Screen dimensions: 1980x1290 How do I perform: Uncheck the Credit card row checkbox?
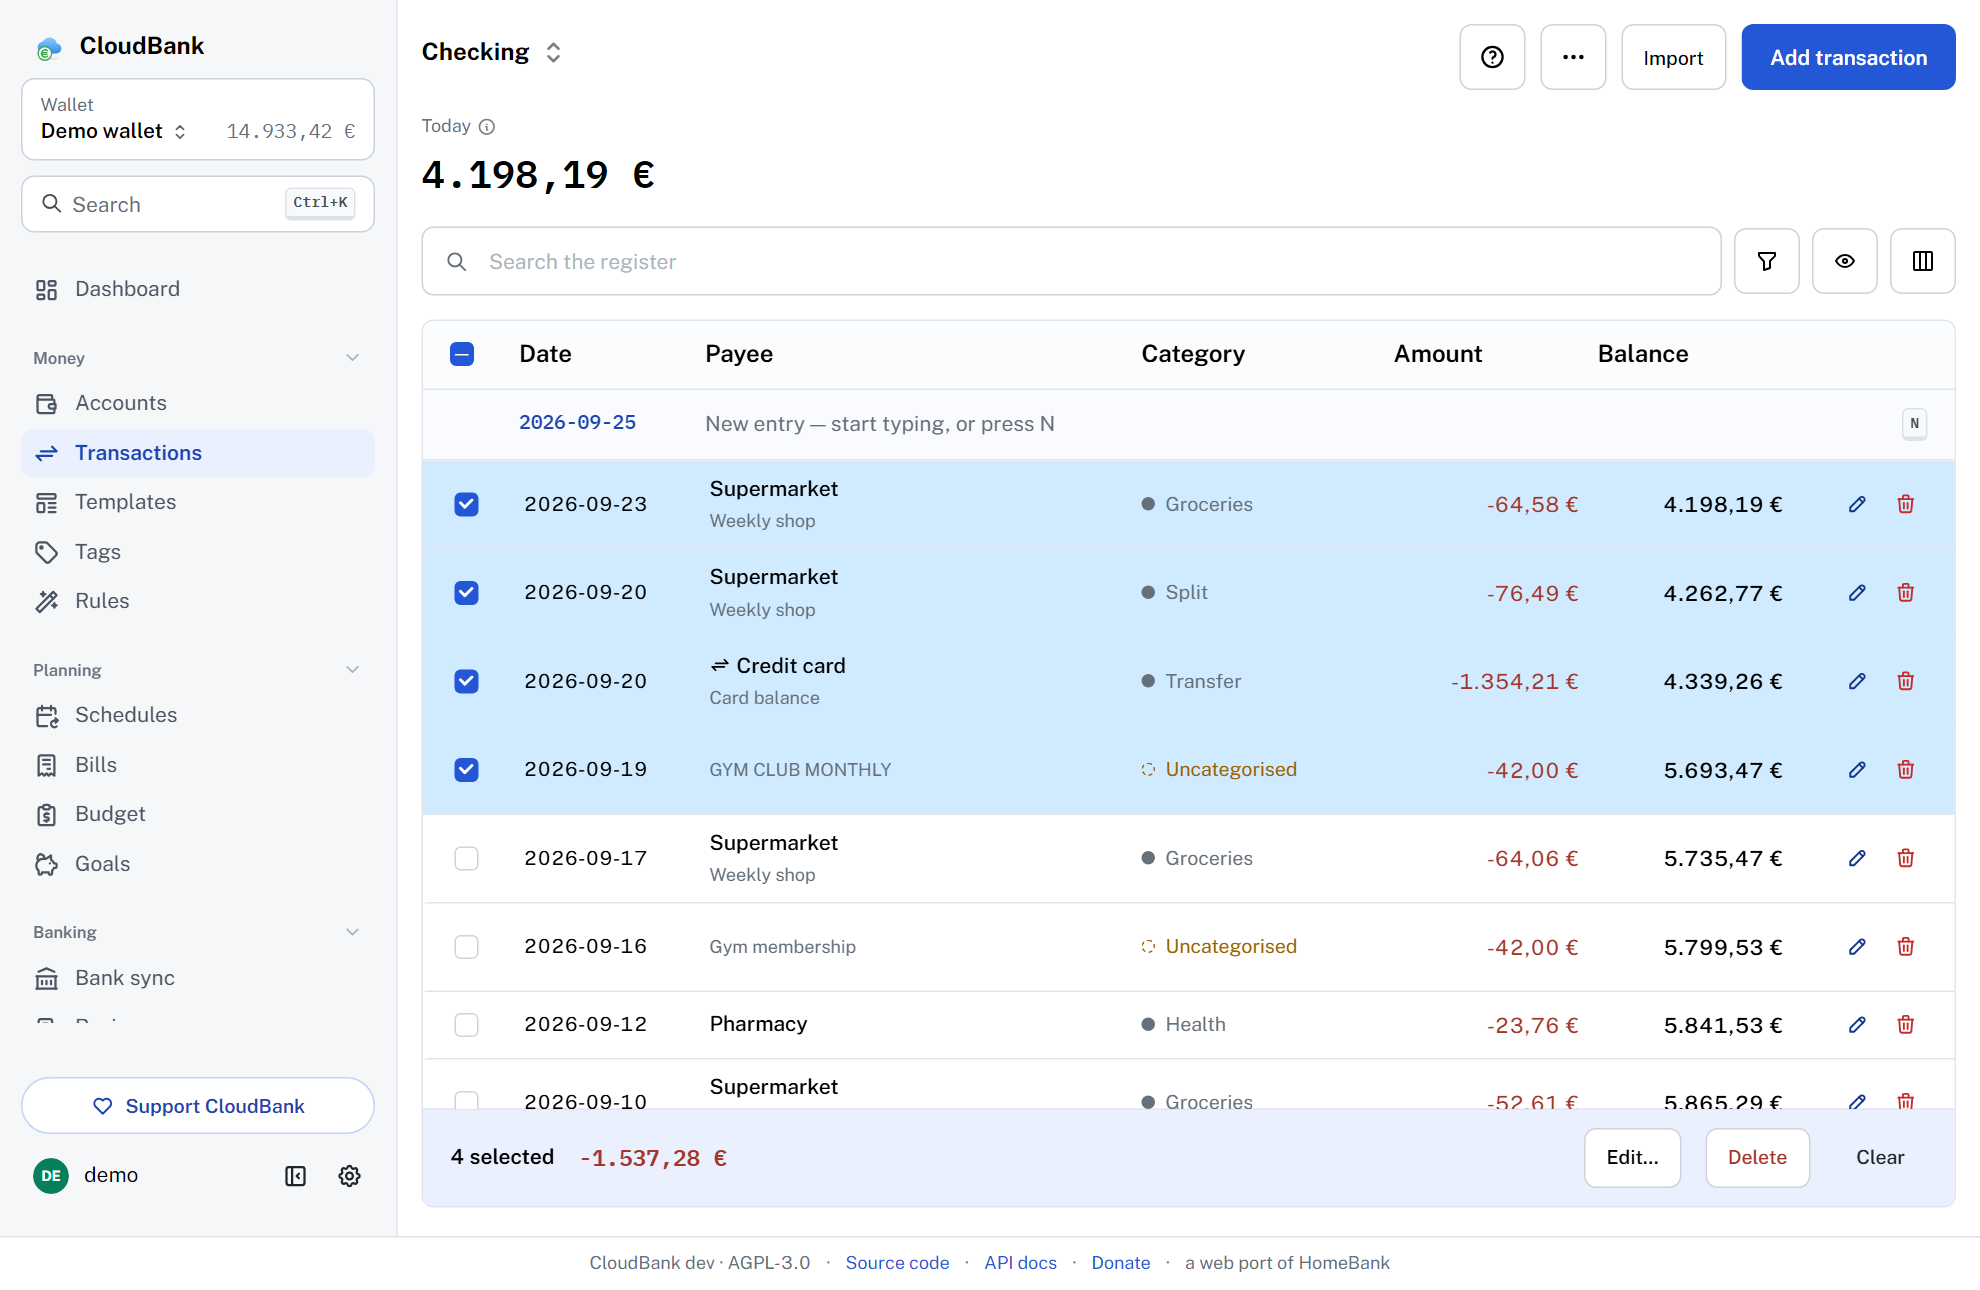click(x=466, y=681)
